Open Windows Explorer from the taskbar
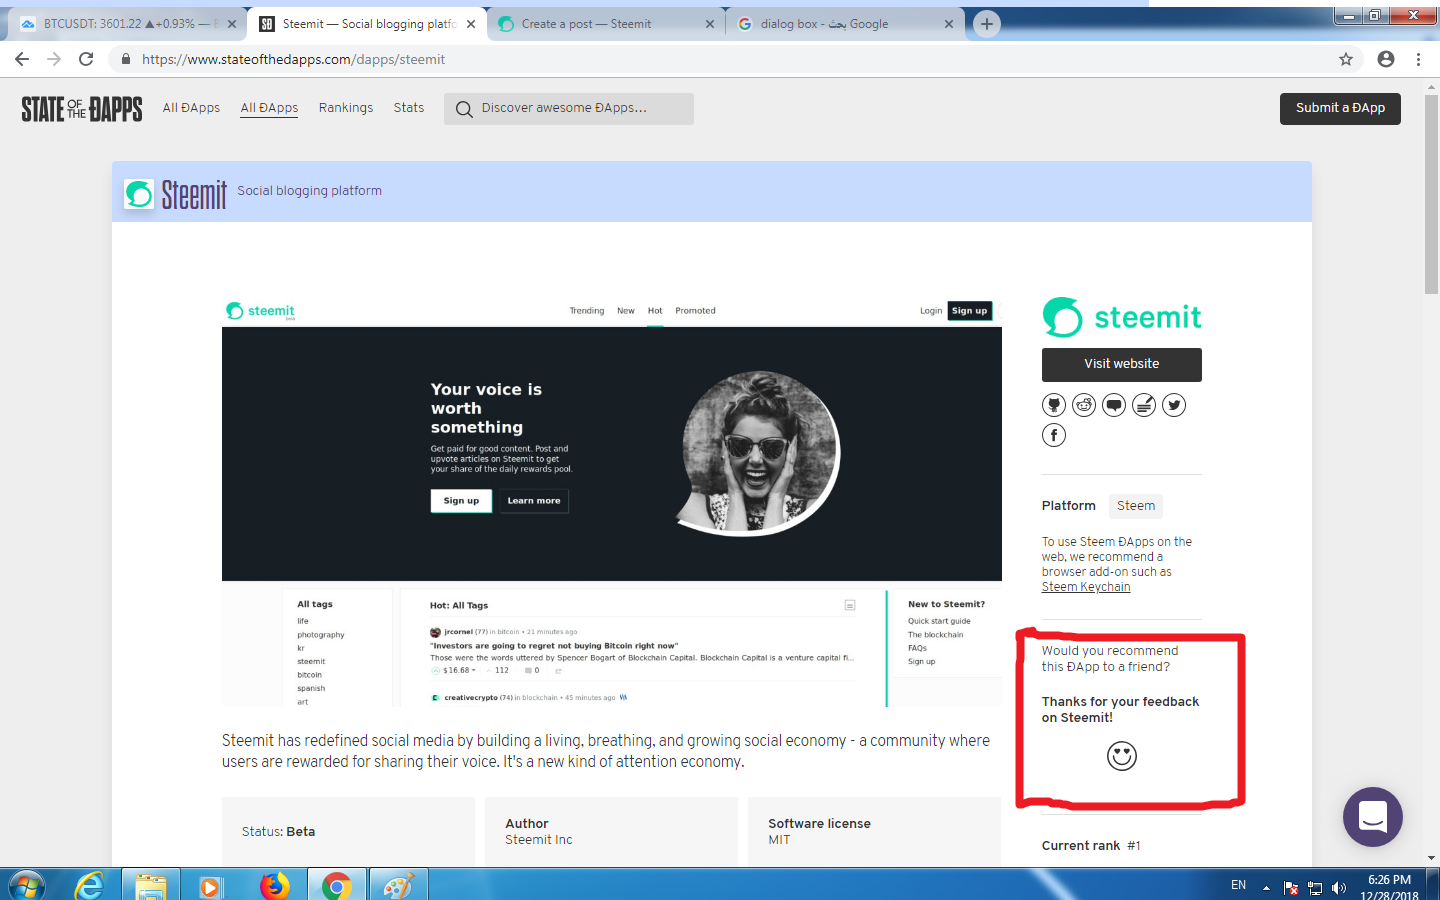The width and height of the screenshot is (1440, 900). coord(151,885)
